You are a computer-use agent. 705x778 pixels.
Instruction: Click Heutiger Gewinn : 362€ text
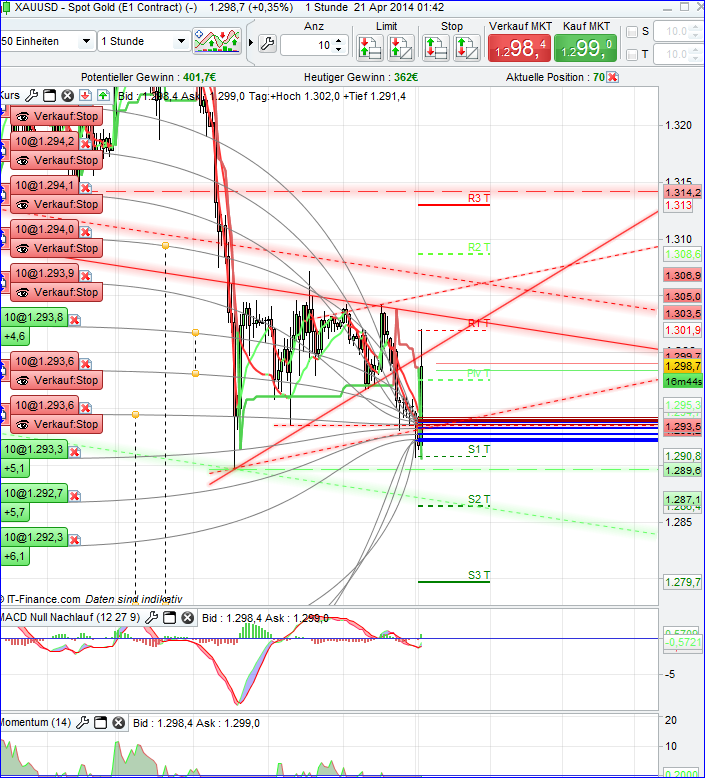(x=361, y=77)
